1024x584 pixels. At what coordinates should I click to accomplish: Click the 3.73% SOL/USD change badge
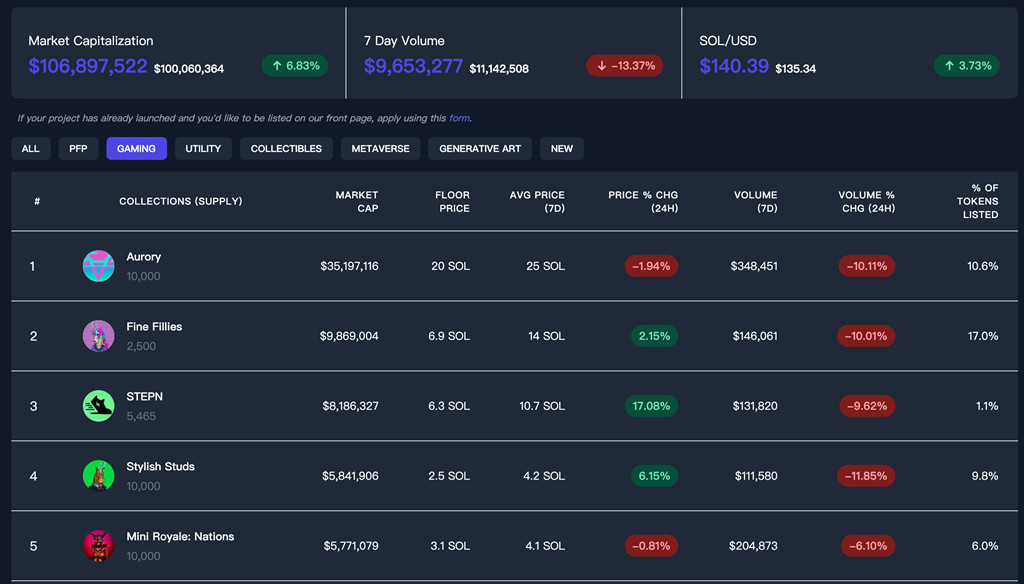967,65
